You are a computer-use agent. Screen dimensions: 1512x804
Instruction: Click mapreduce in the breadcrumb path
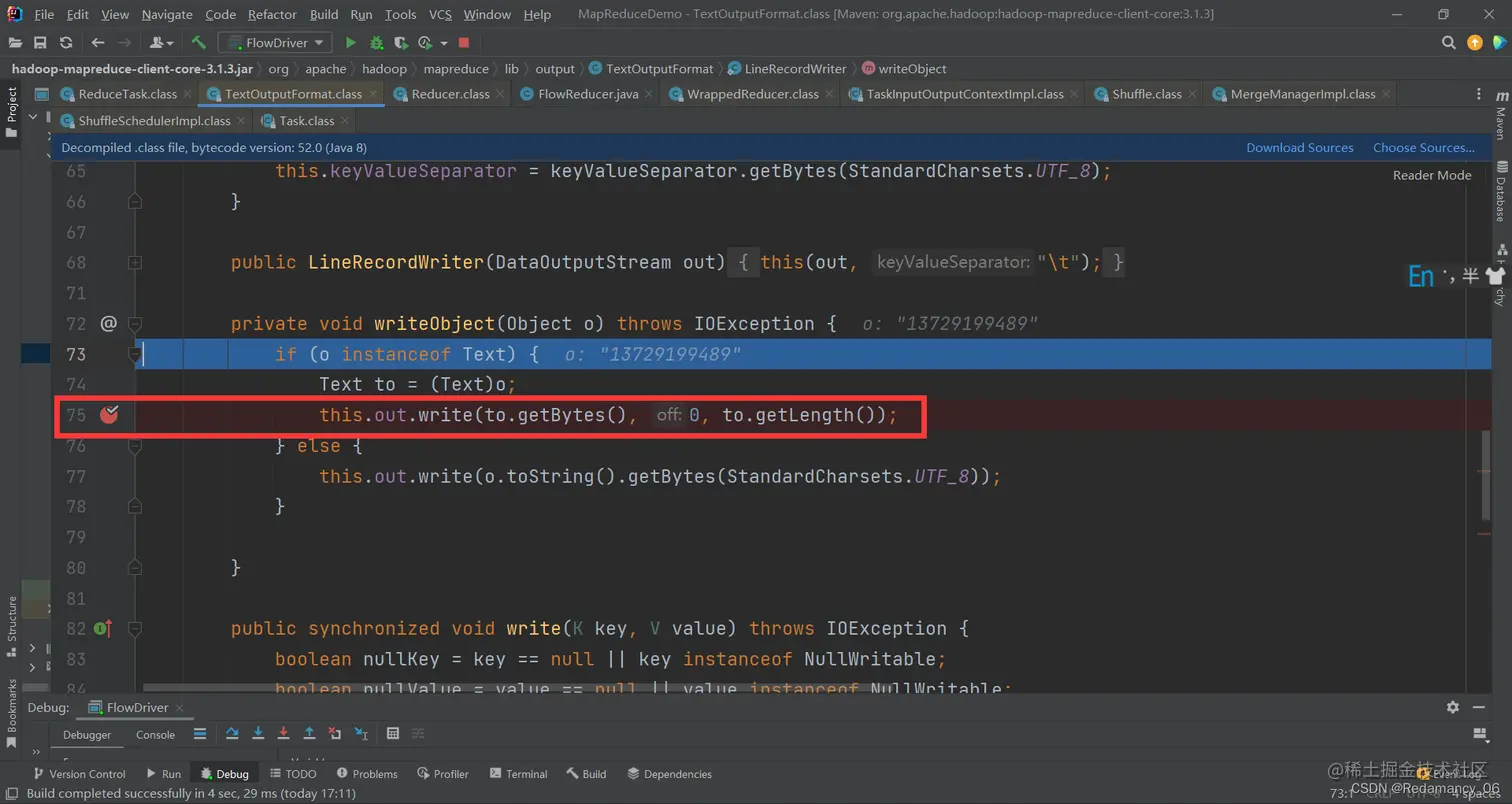coord(456,69)
